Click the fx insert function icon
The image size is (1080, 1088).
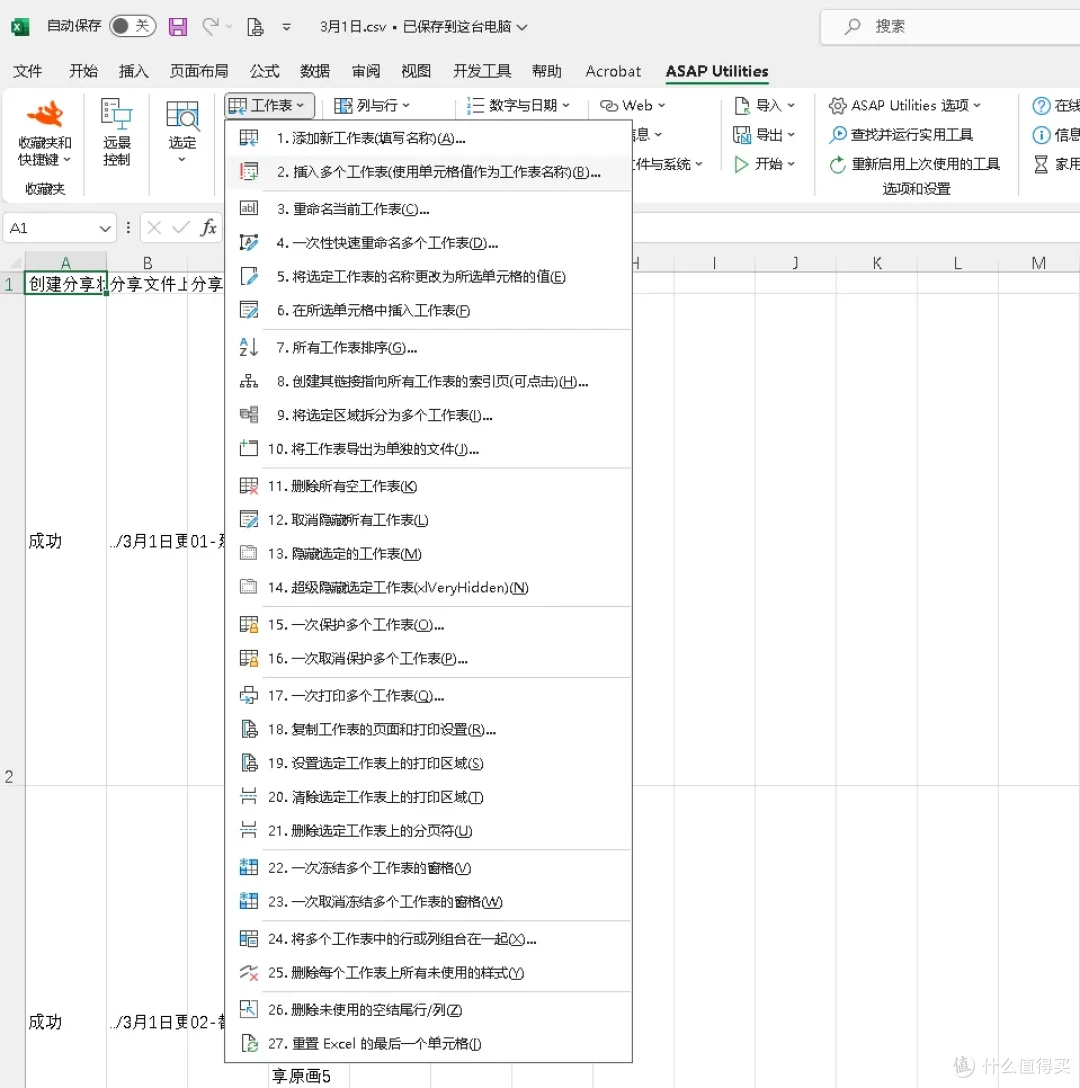coord(208,228)
